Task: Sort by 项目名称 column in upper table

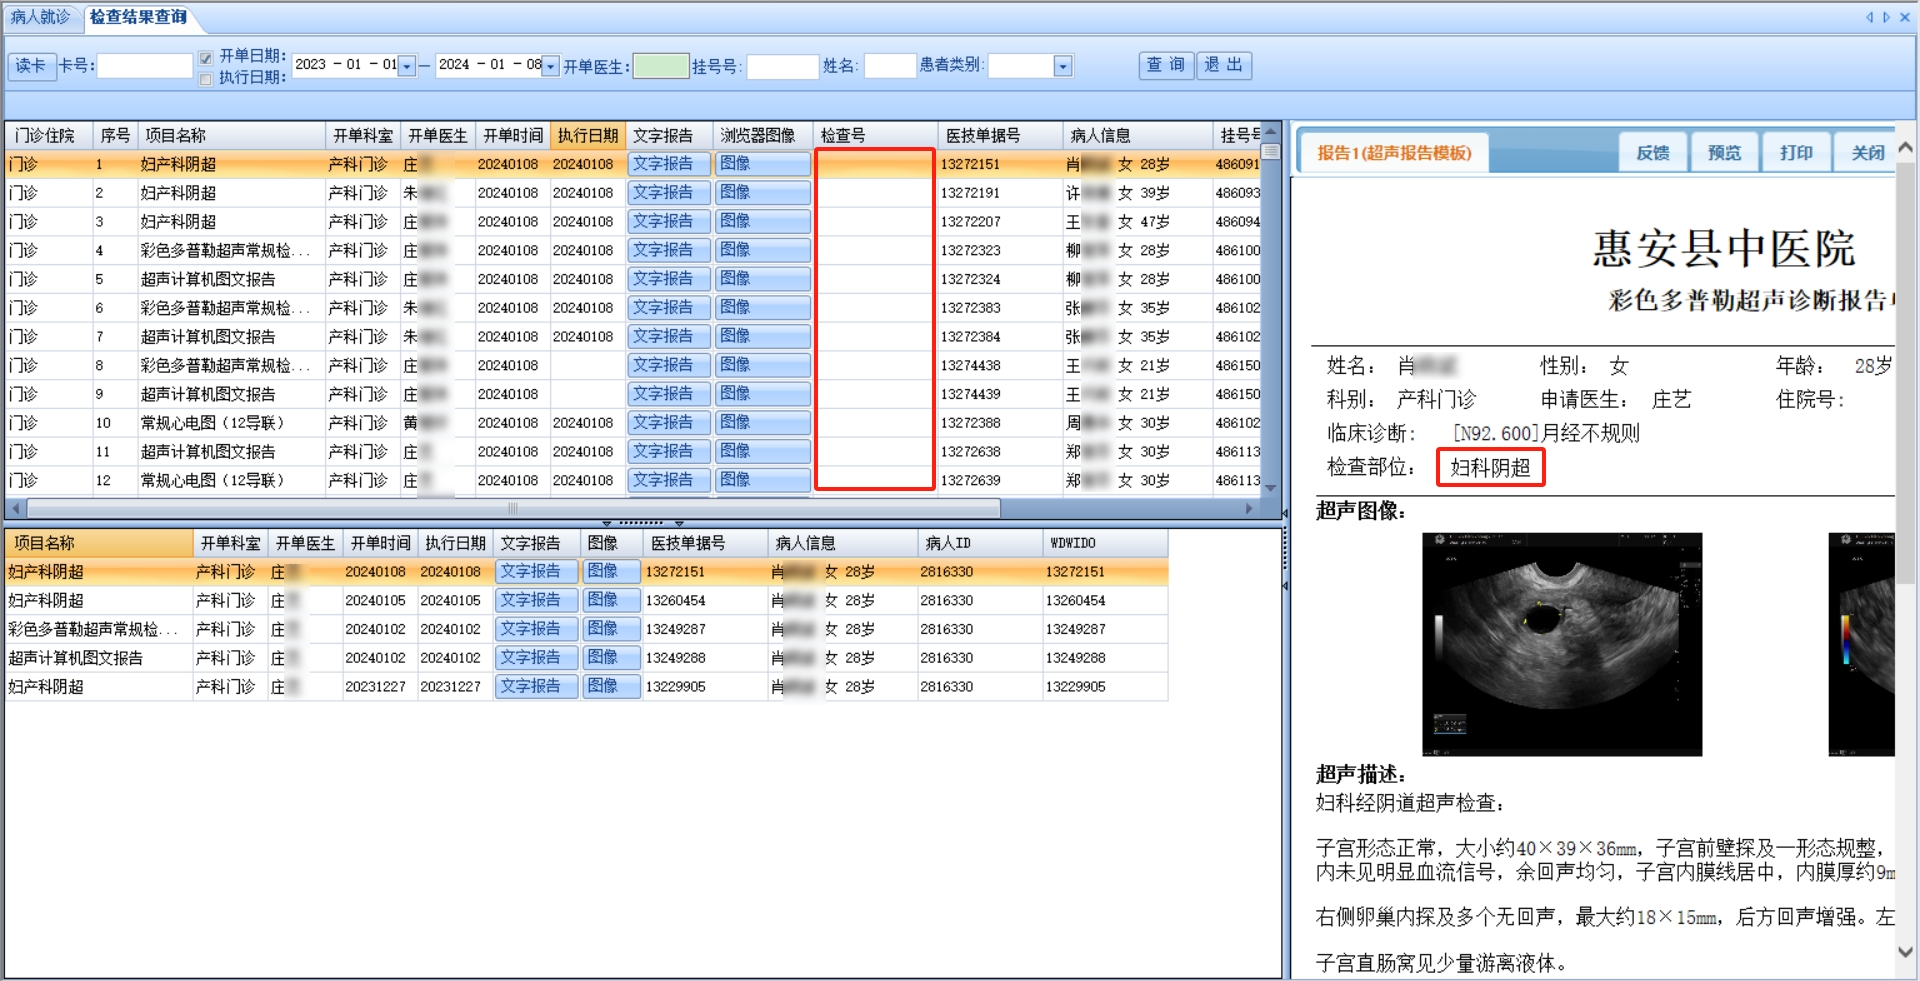Action: point(232,136)
